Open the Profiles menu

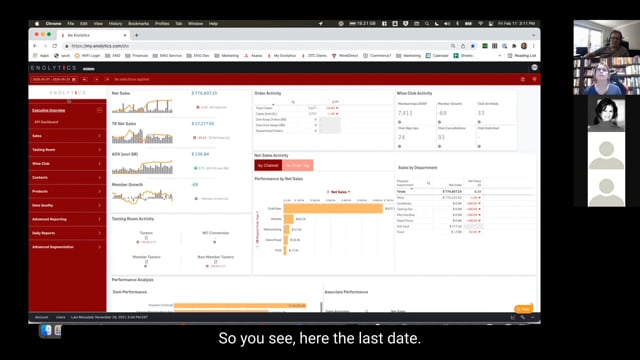coord(162,24)
